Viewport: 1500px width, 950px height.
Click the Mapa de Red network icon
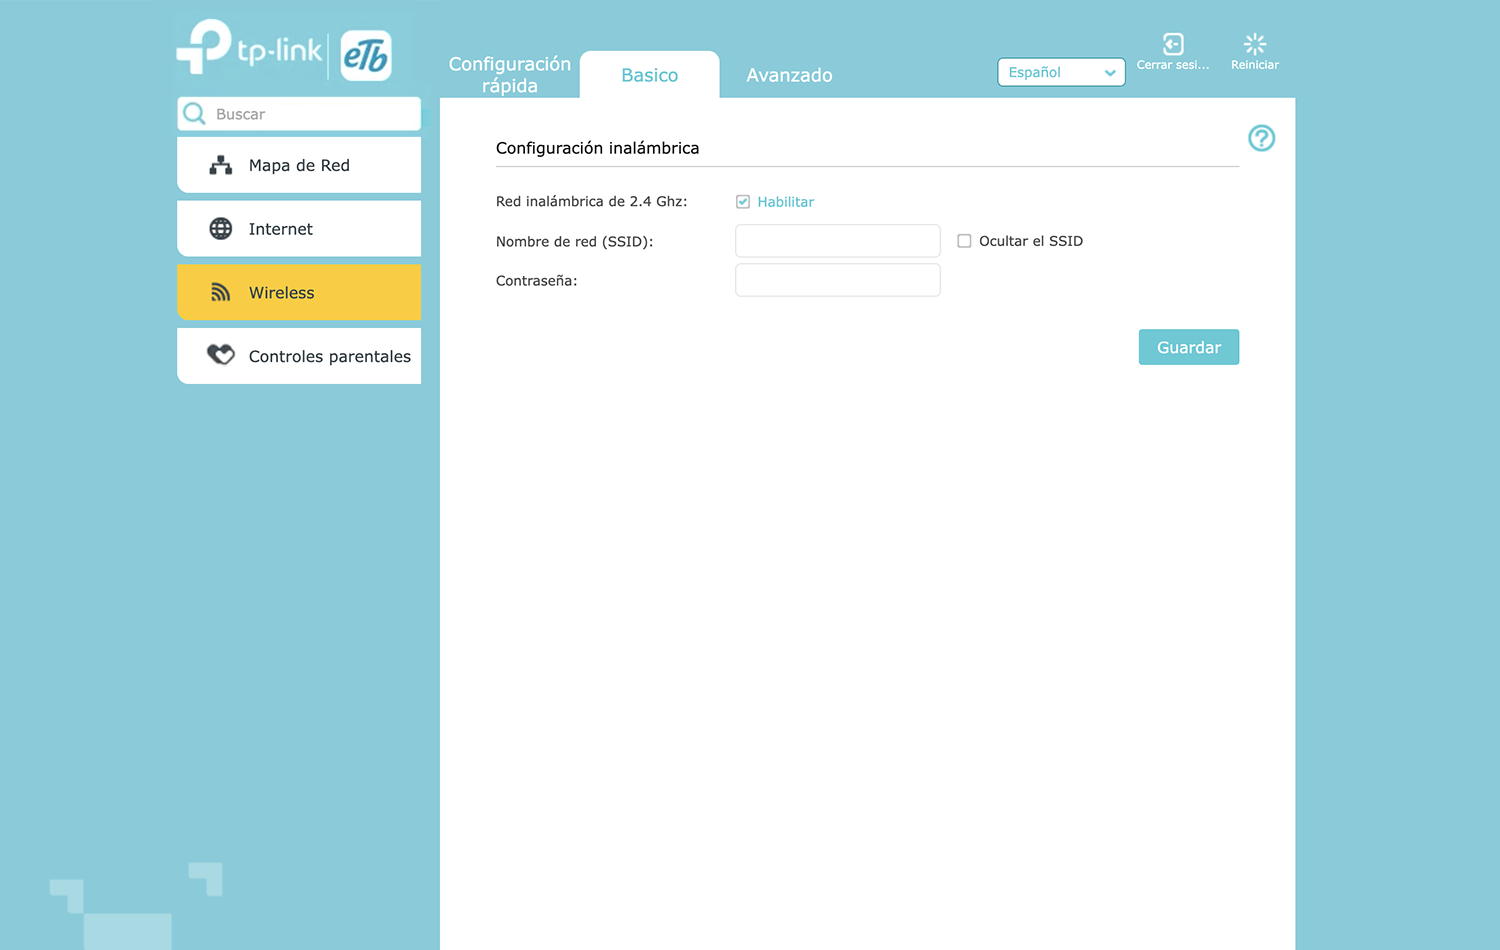tap(220, 166)
